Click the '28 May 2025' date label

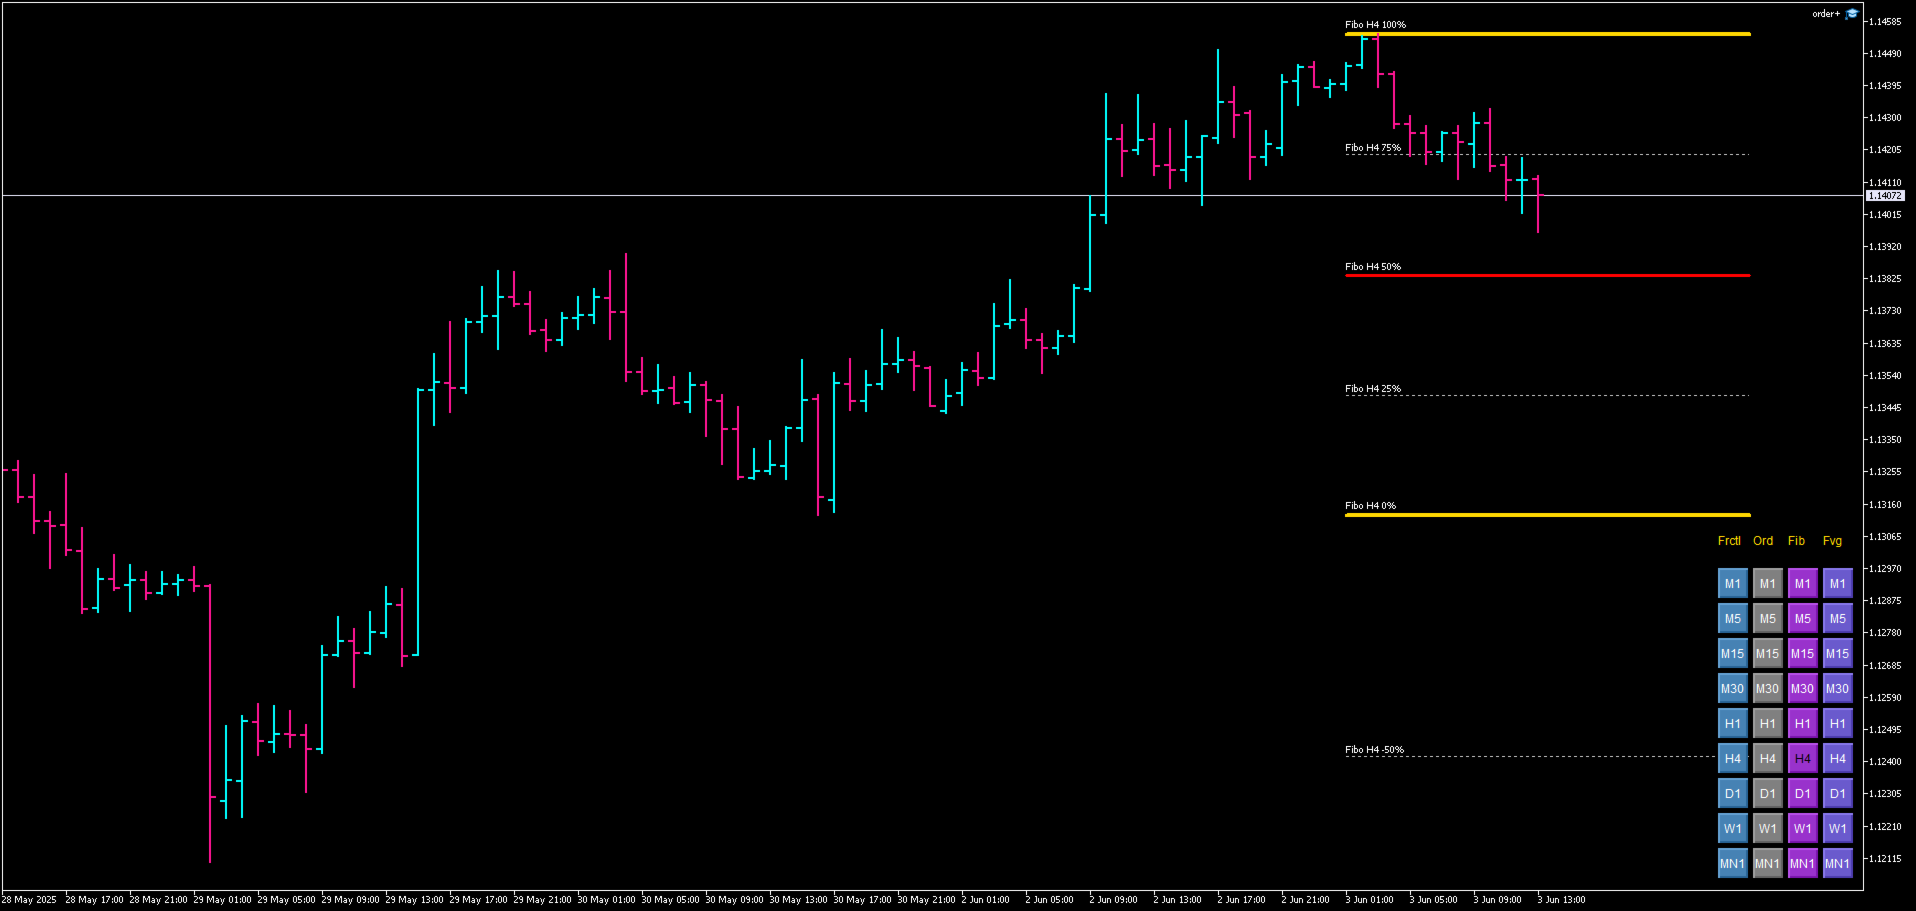coord(29,900)
